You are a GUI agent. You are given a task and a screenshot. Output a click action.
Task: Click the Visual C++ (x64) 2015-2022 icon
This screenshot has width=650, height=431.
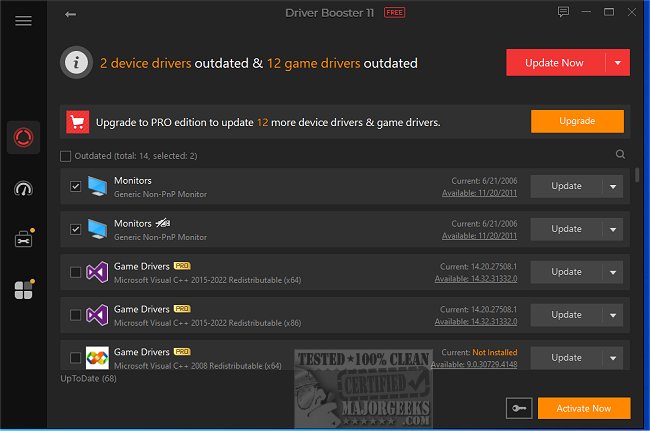click(x=97, y=272)
